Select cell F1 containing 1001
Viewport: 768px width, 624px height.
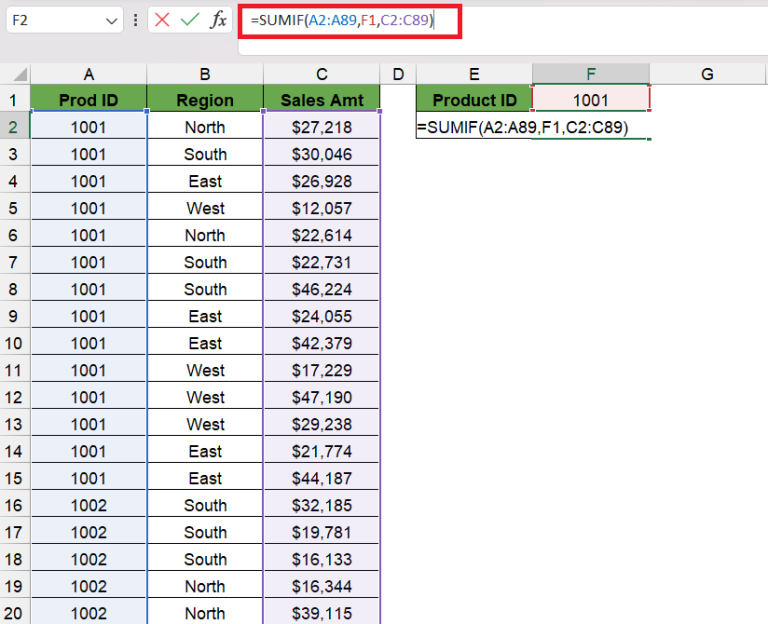[591, 100]
